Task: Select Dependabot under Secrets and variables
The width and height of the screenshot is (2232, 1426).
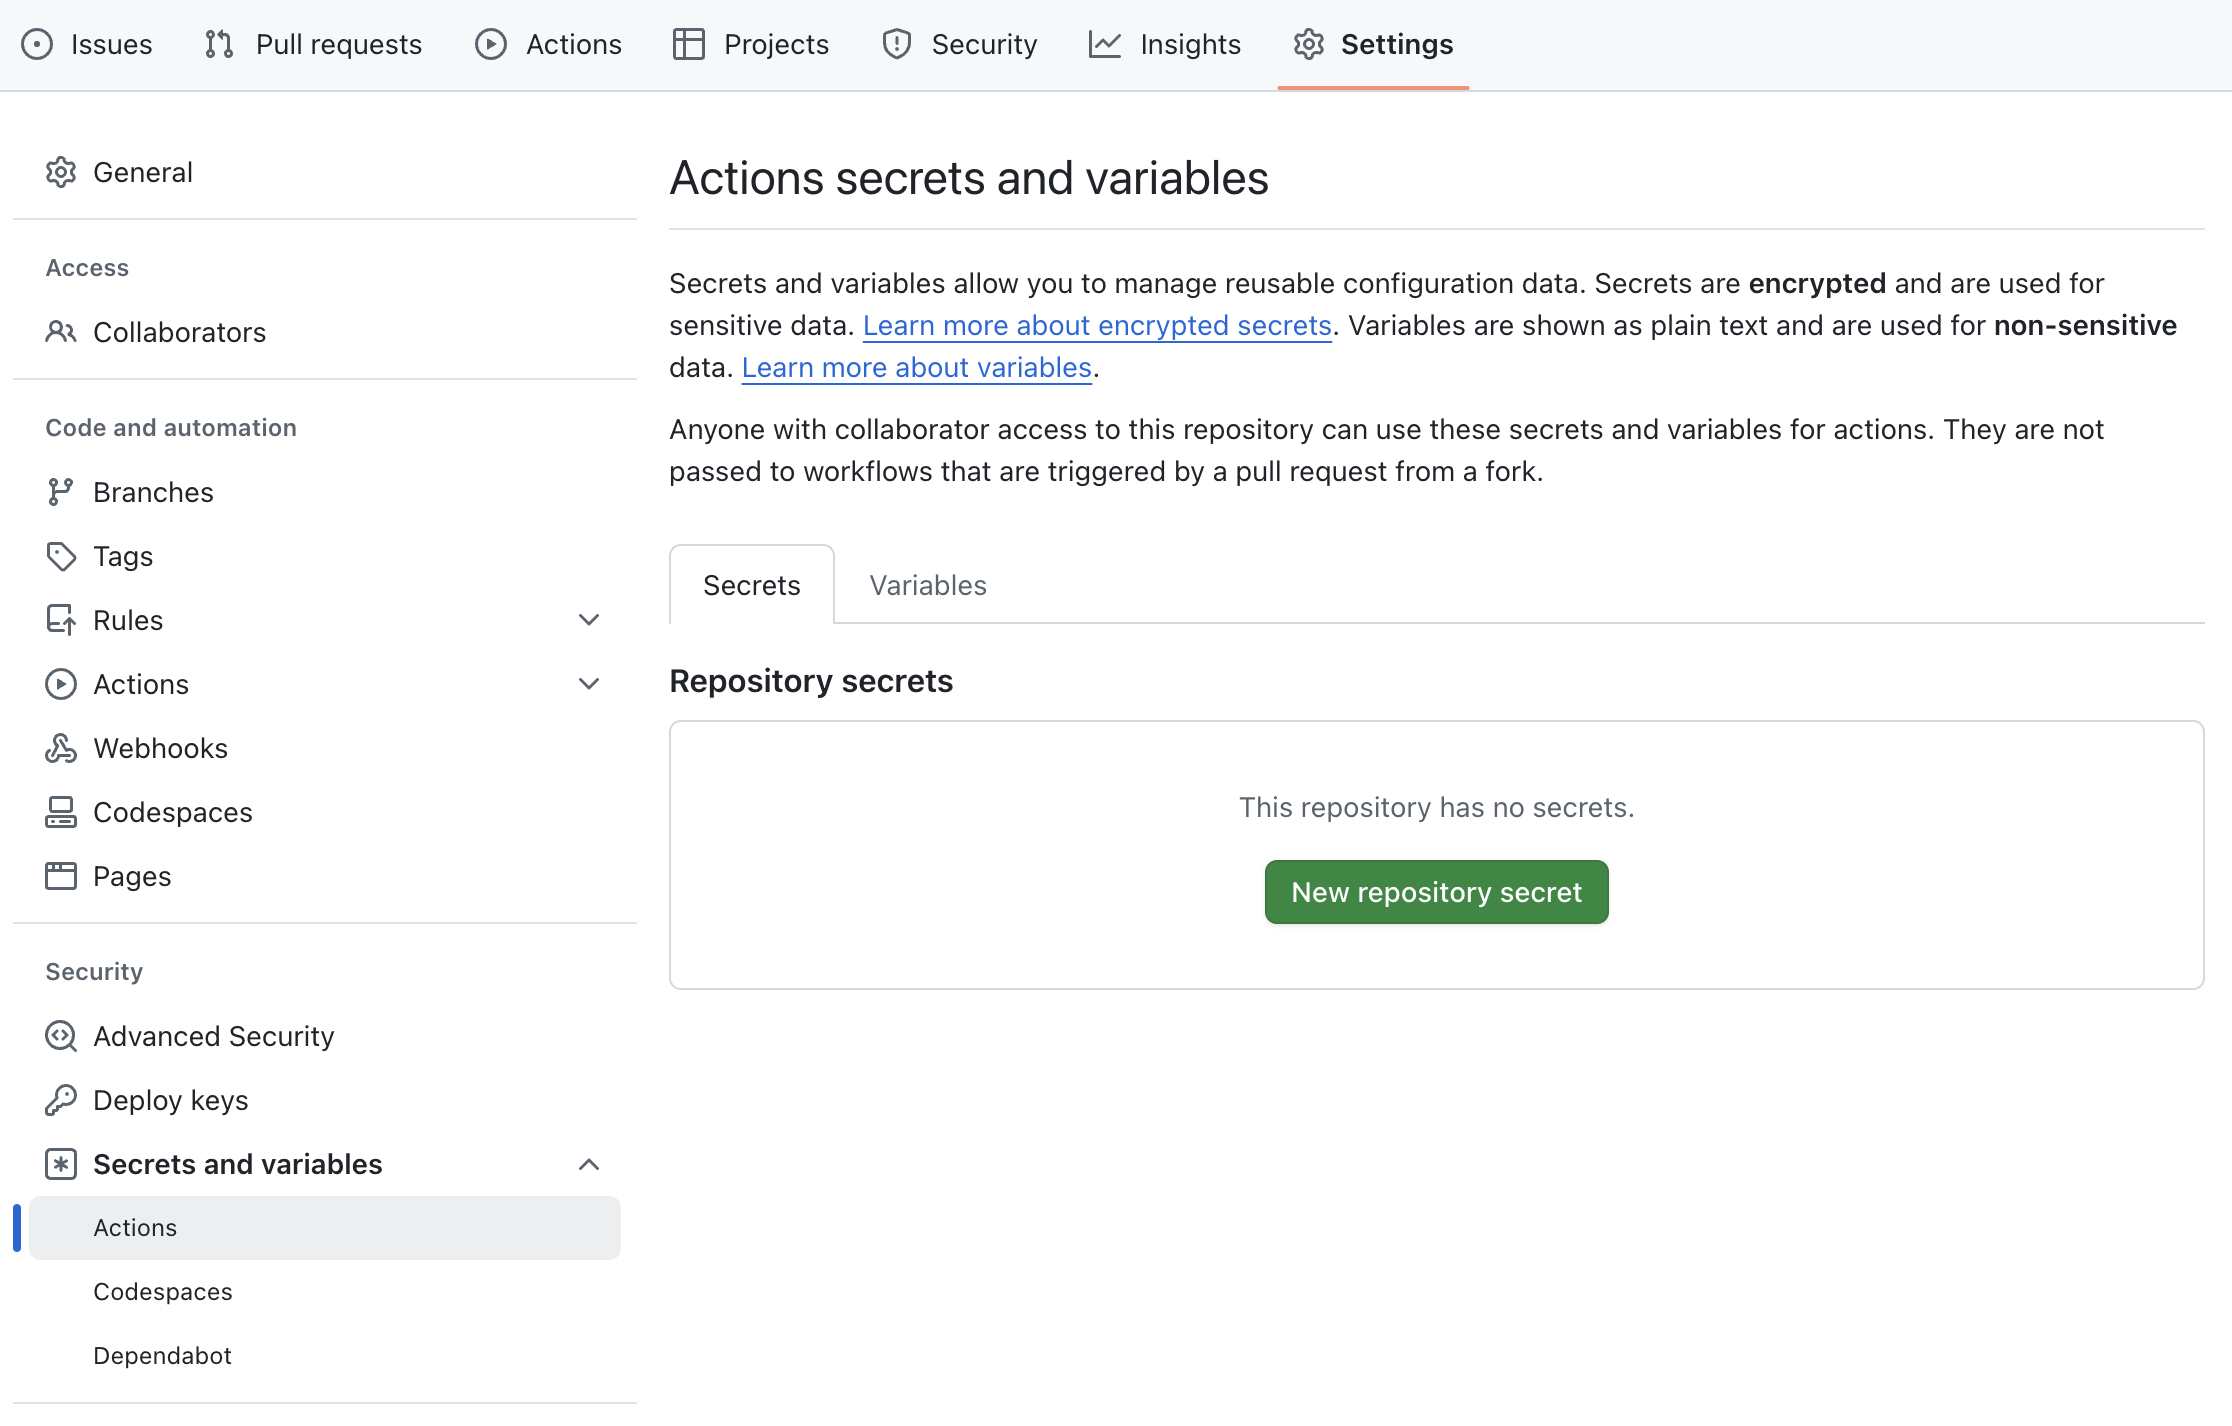Action: 162,1355
